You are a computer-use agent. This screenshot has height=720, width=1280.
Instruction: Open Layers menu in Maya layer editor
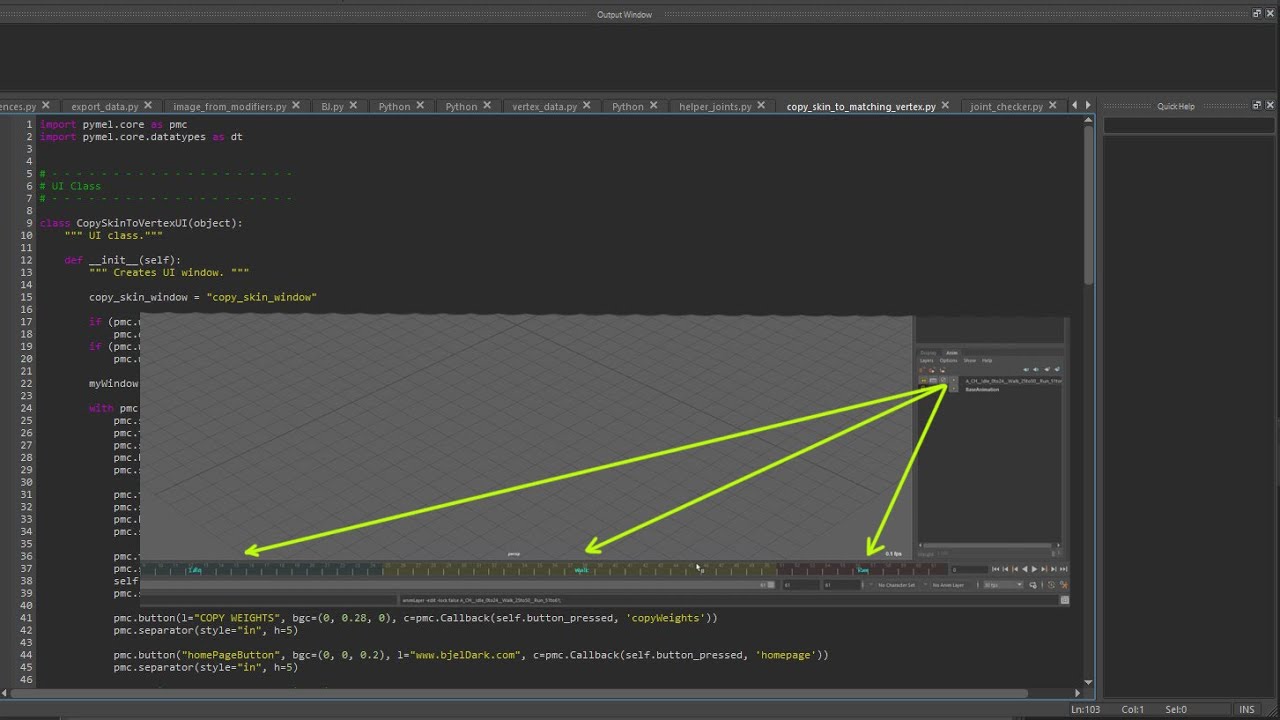tap(927, 361)
